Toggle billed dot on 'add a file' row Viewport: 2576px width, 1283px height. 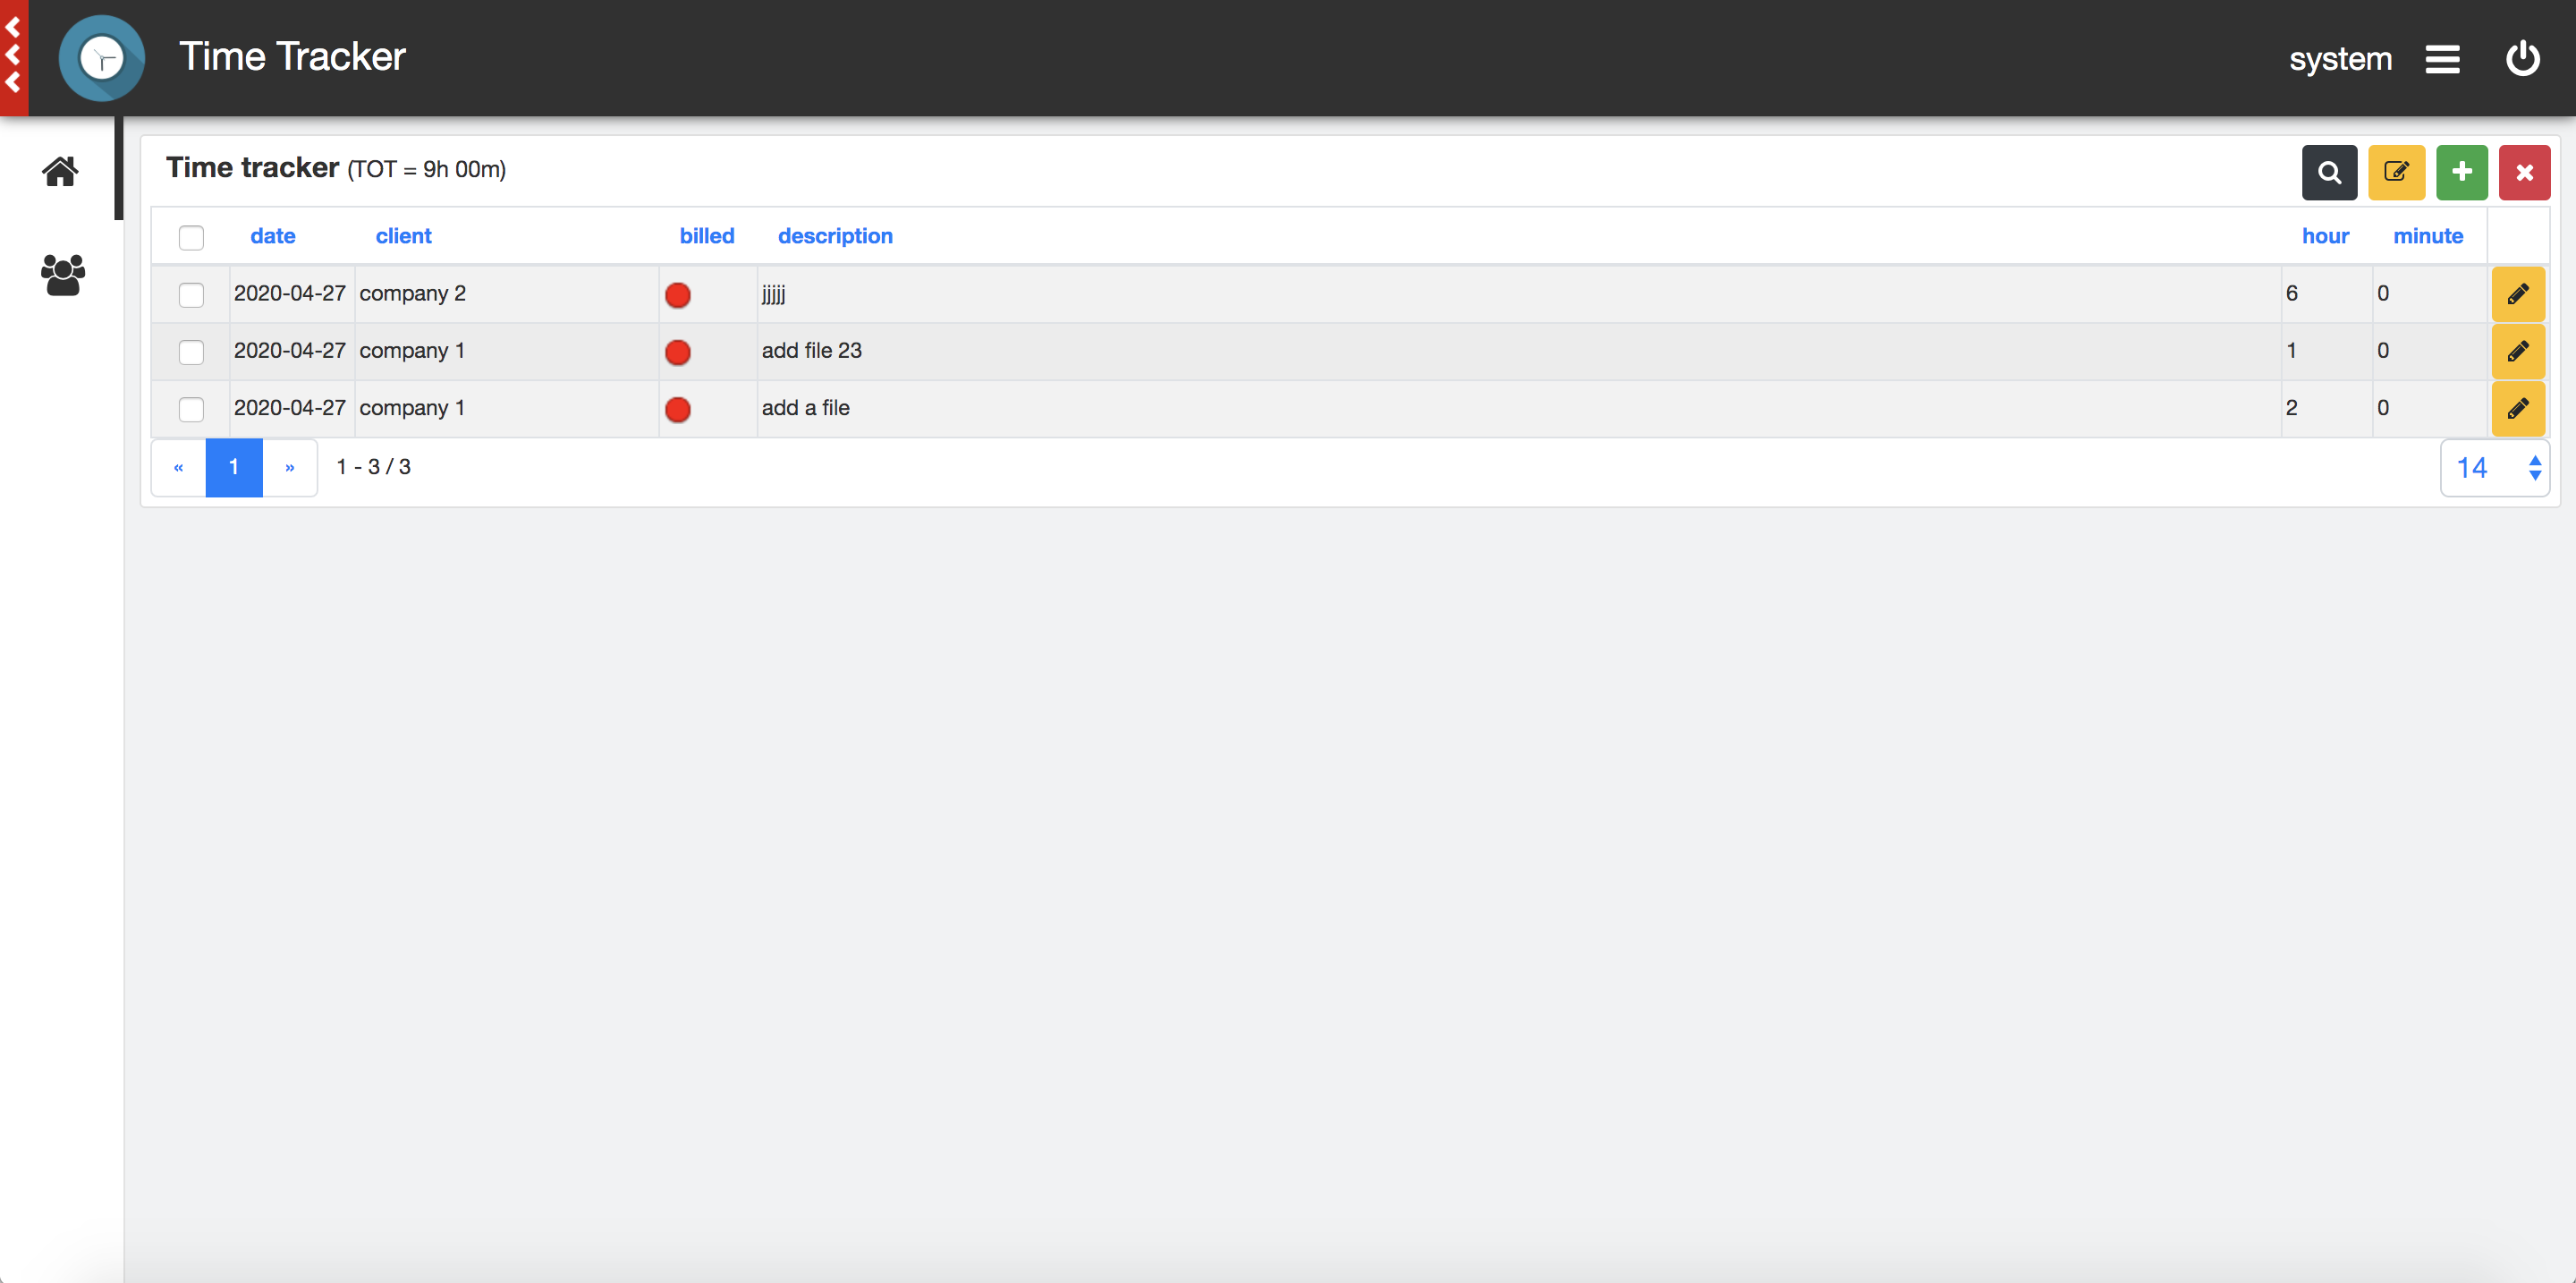tap(678, 409)
